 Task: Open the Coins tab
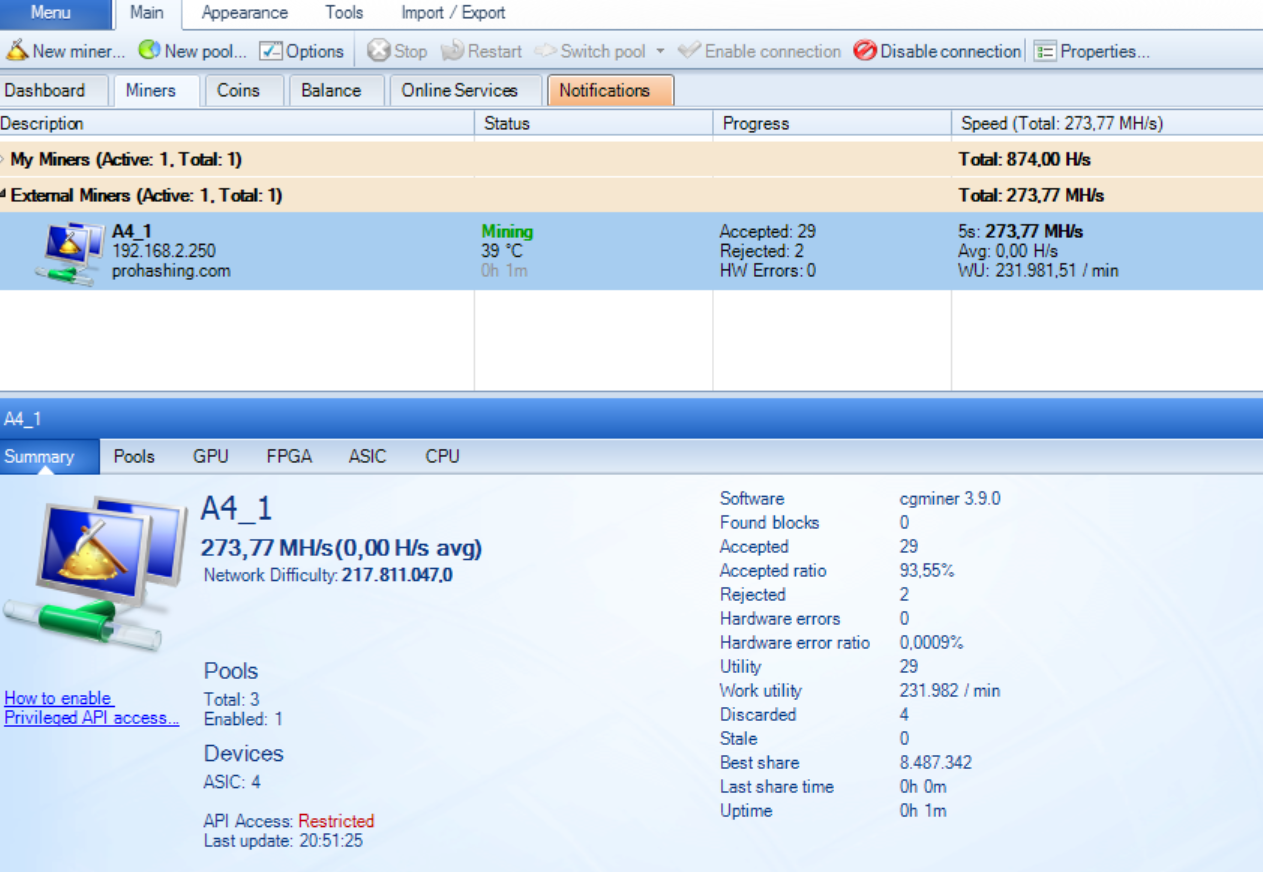click(238, 90)
